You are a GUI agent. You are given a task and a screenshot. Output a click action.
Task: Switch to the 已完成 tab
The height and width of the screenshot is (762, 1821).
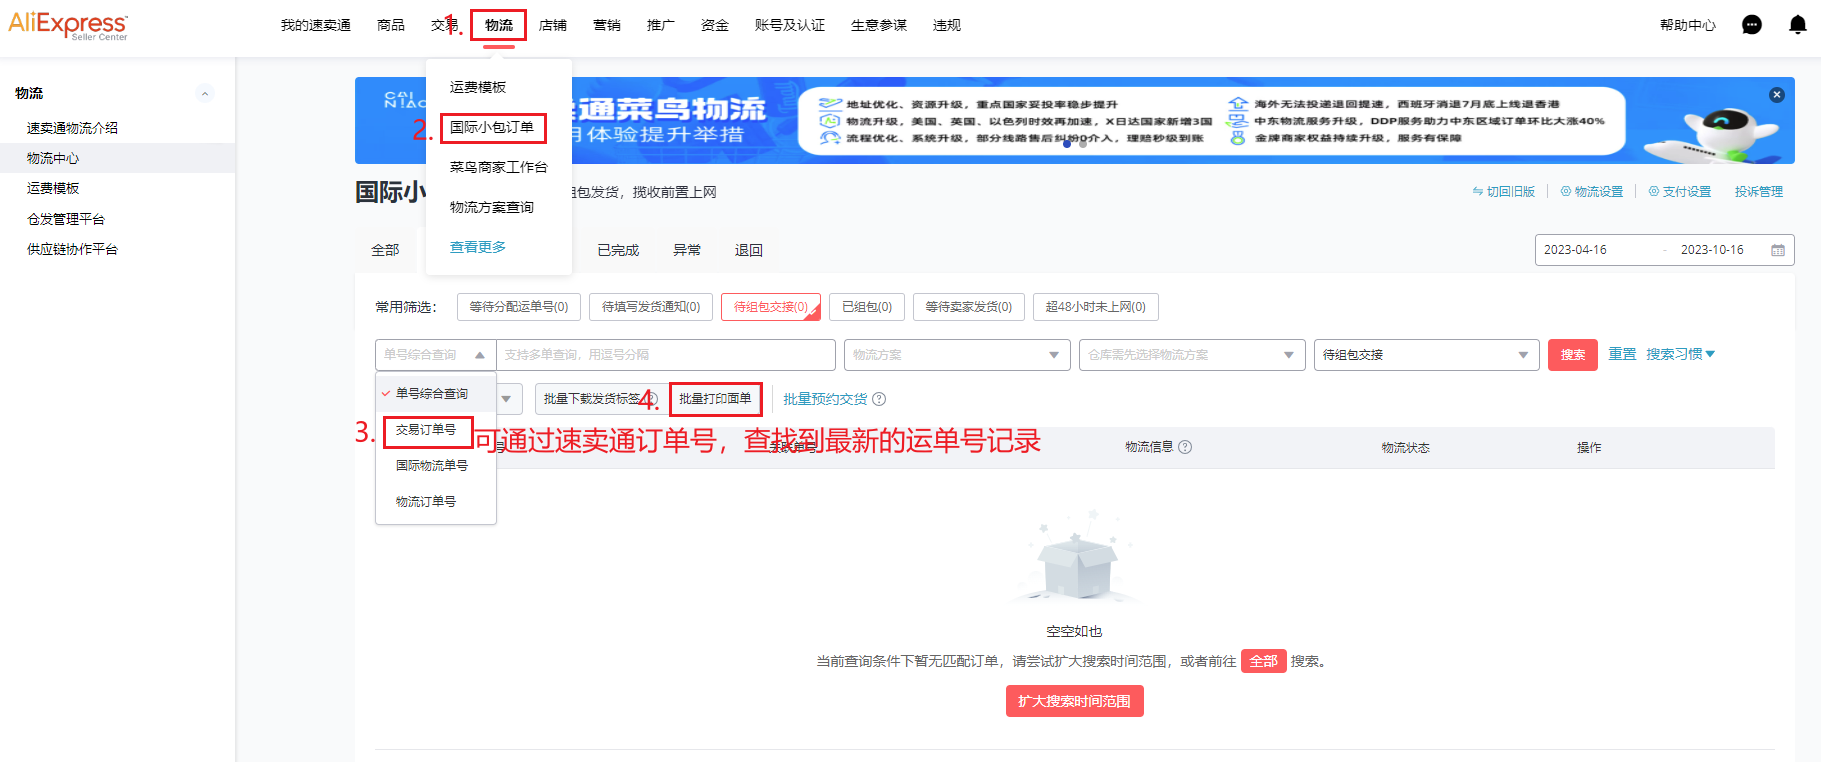click(x=618, y=250)
